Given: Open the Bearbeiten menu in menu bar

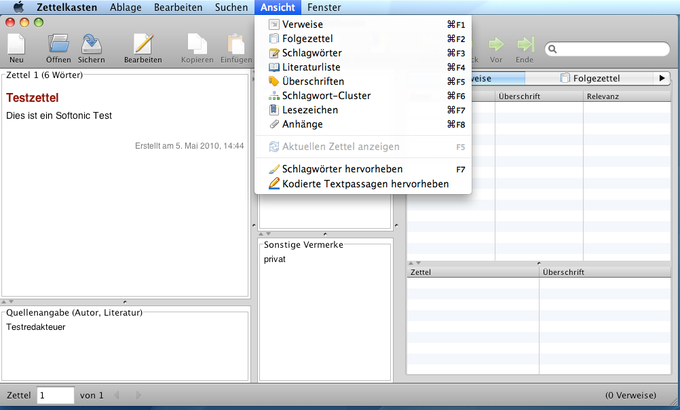Looking at the screenshot, I should click(178, 7).
